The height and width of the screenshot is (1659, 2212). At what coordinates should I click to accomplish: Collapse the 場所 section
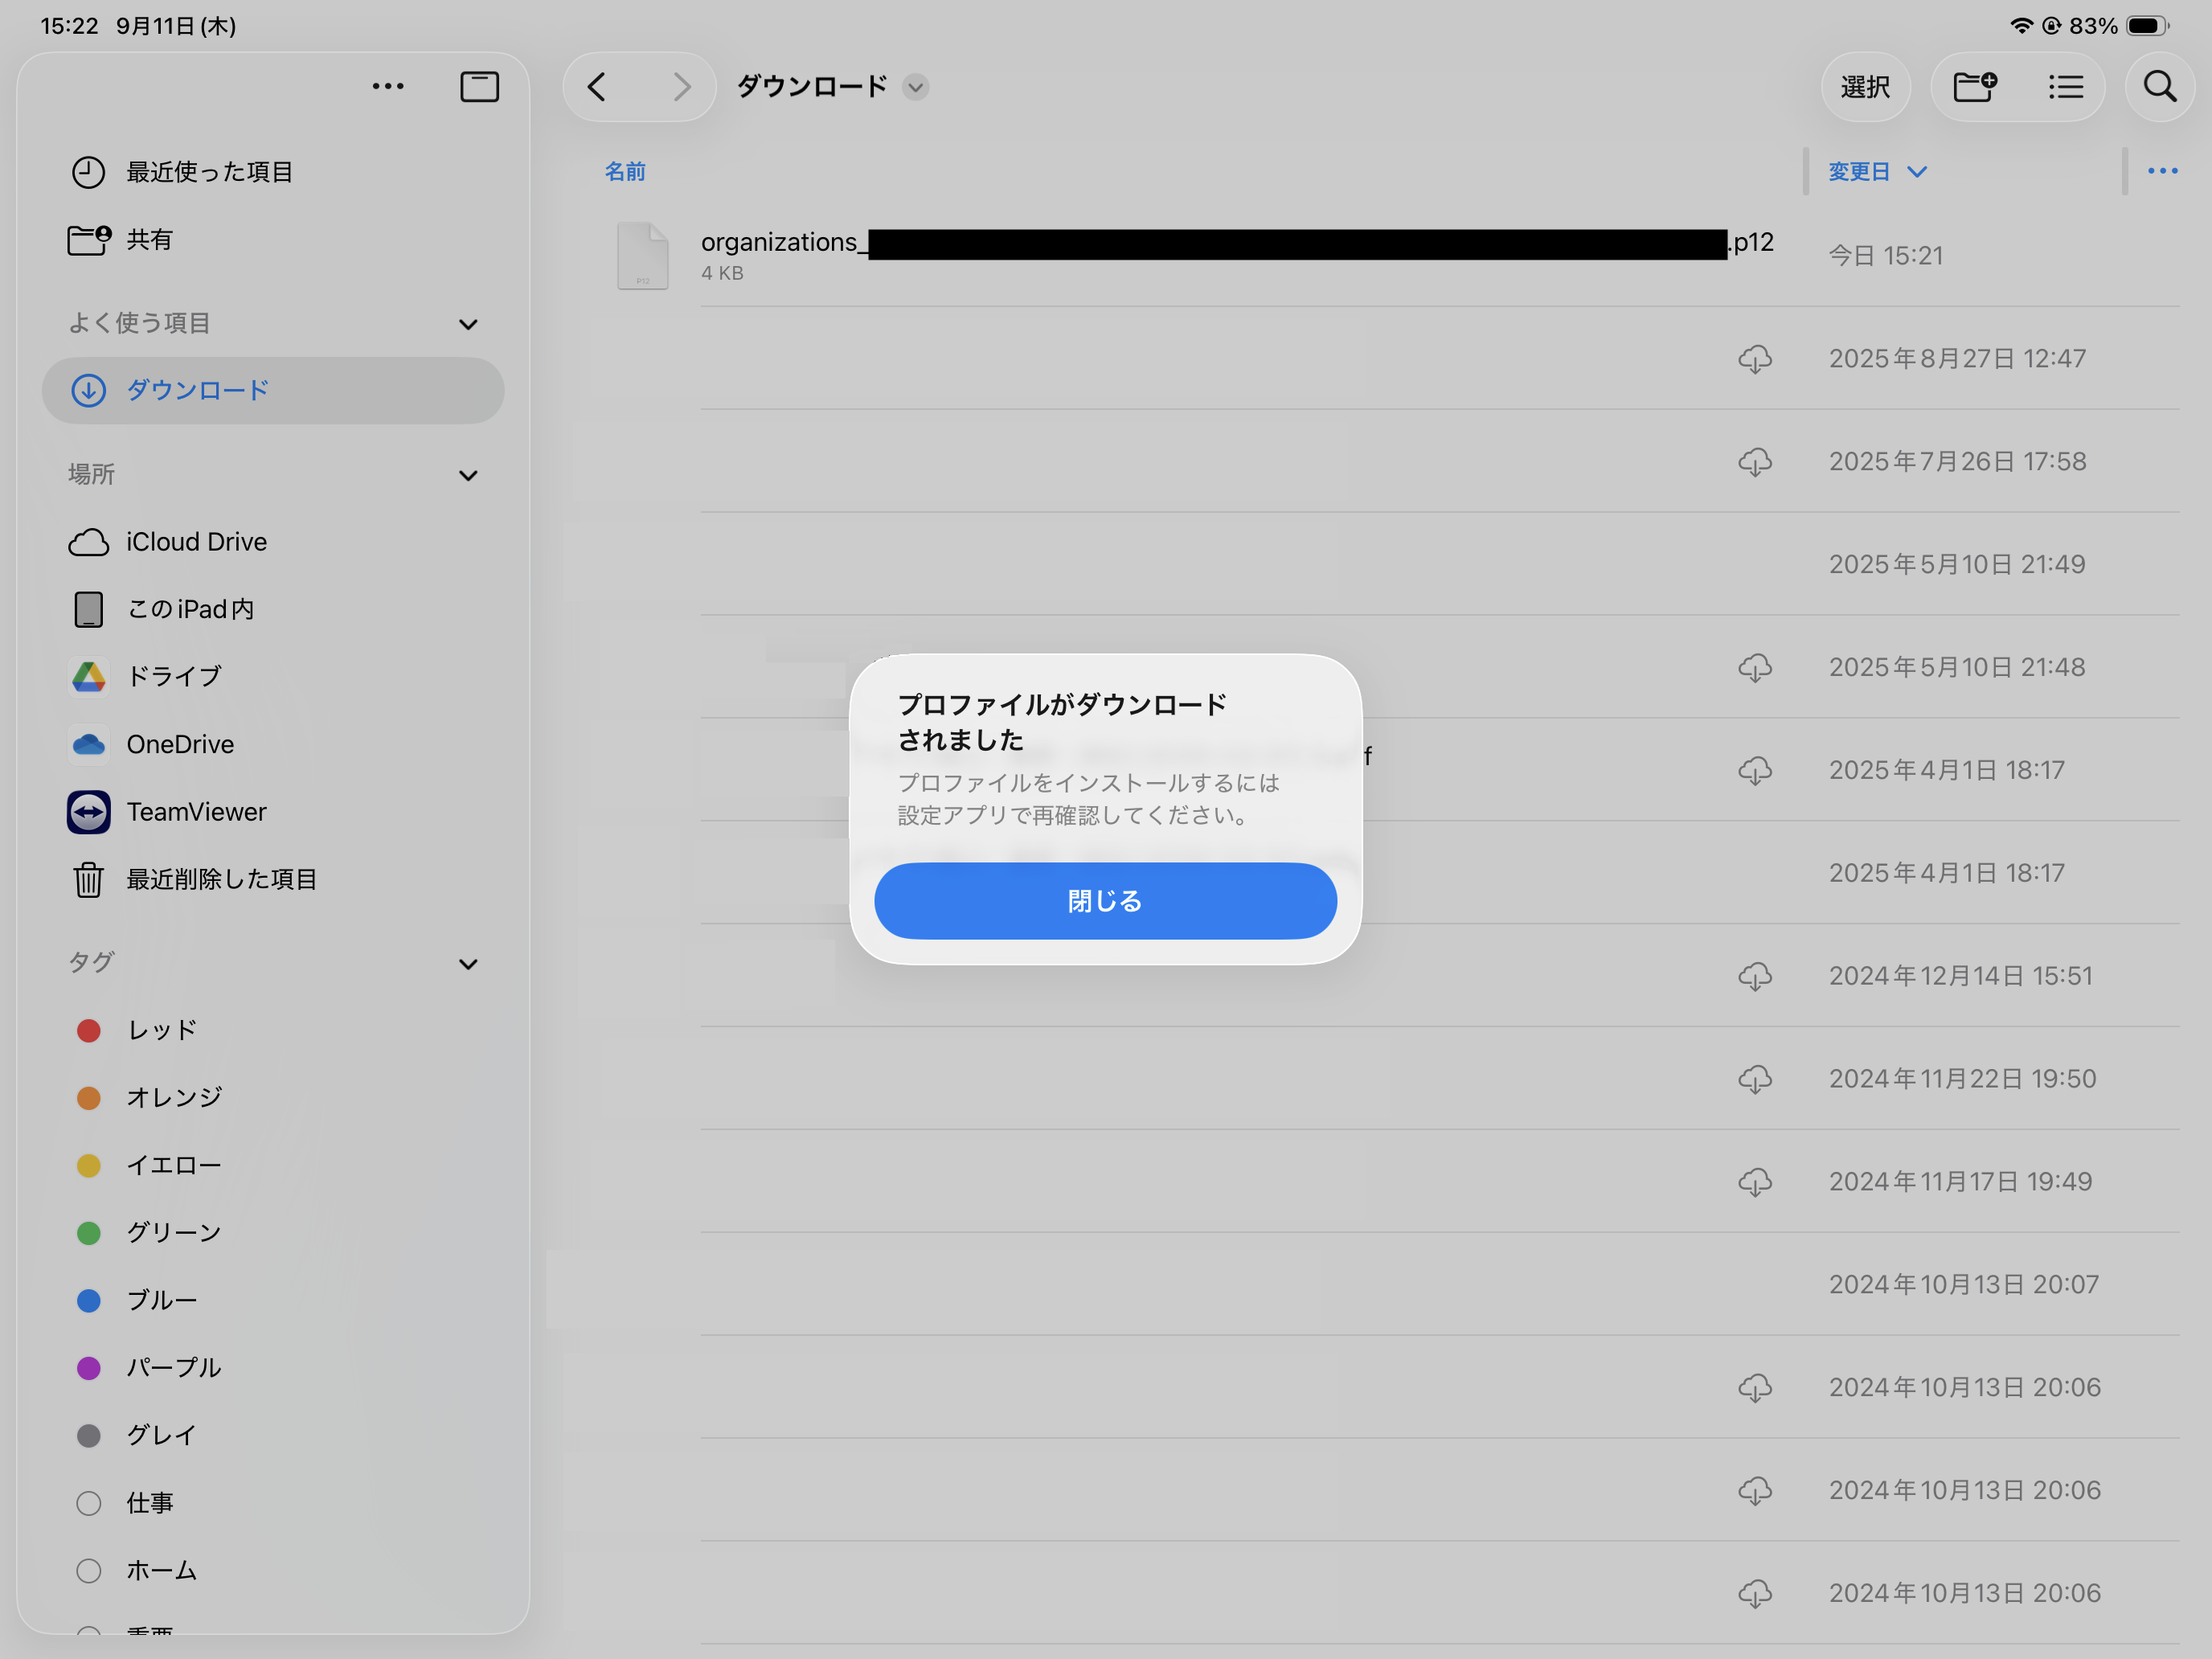point(468,475)
